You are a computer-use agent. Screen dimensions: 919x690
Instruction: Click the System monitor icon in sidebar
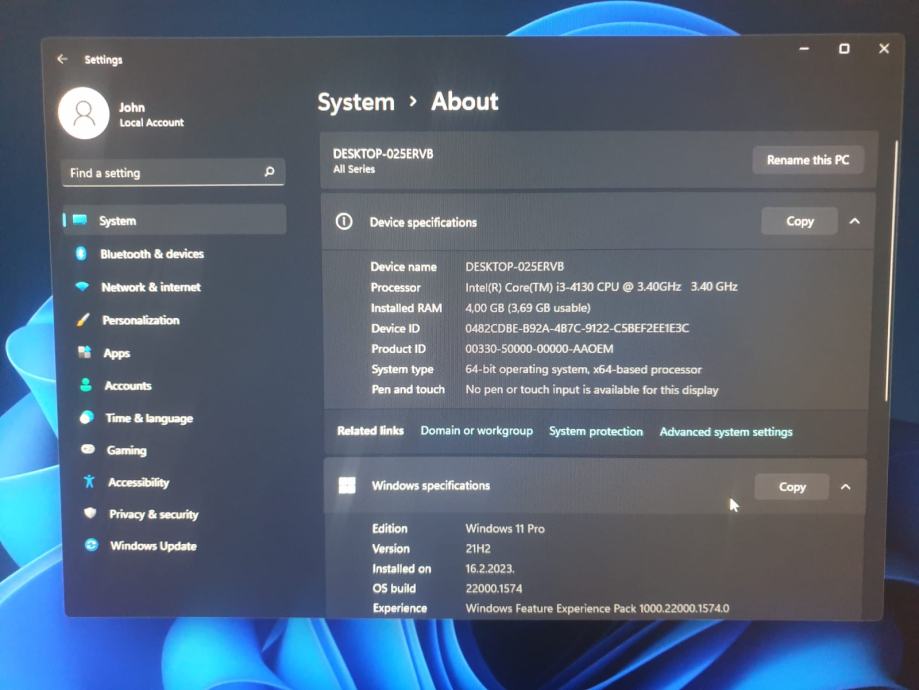click(80, 220)
